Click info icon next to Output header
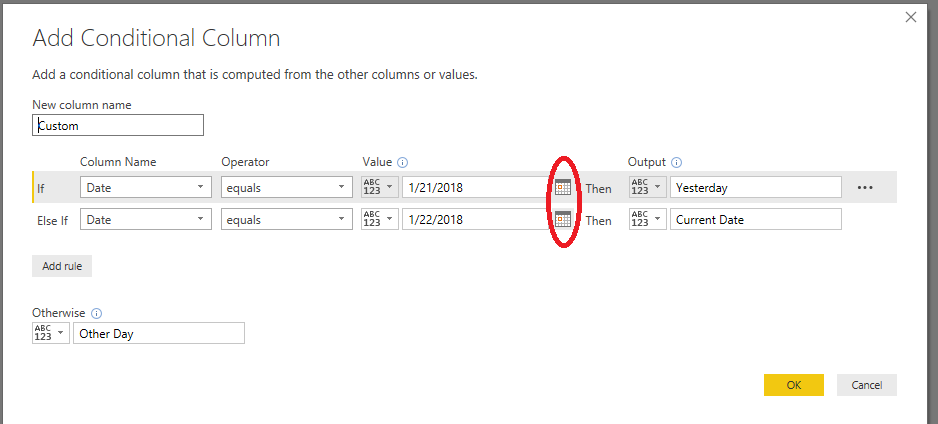 click(677, 162)
